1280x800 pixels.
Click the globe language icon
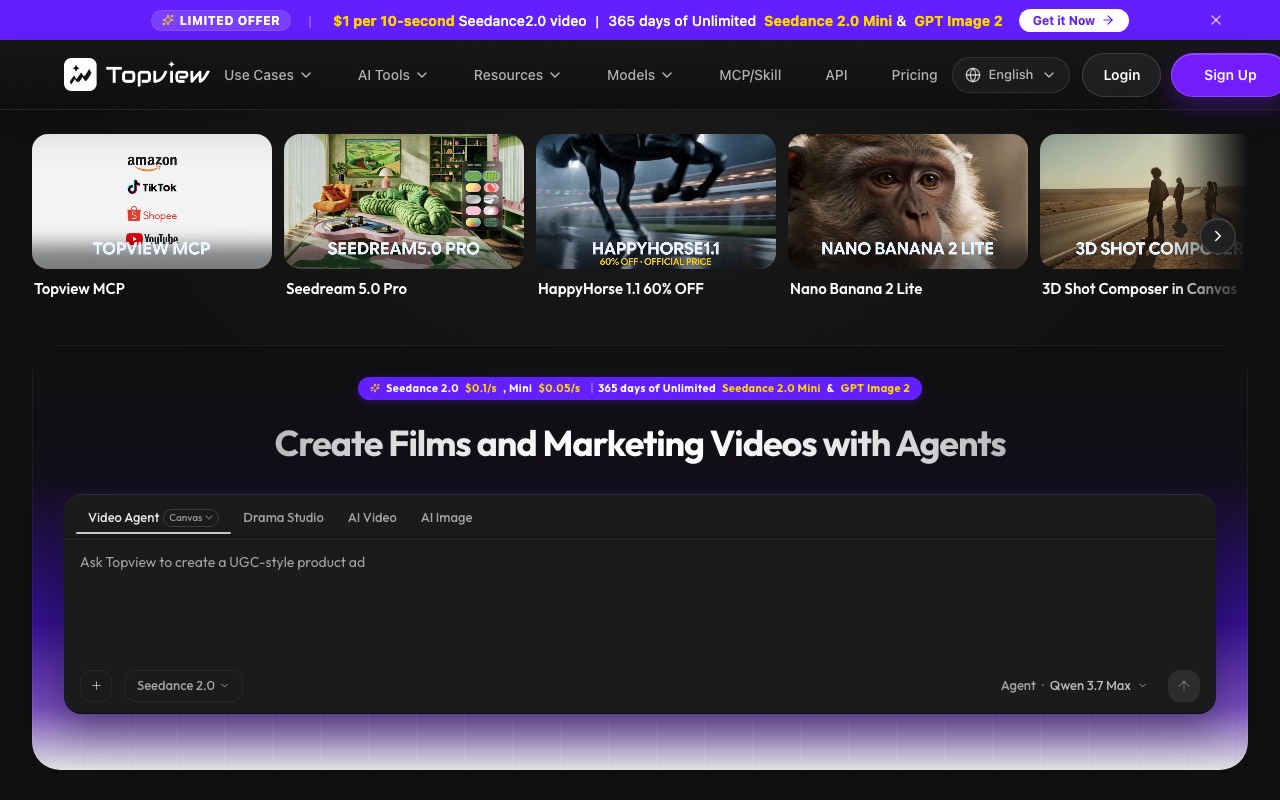click(973, 75)
